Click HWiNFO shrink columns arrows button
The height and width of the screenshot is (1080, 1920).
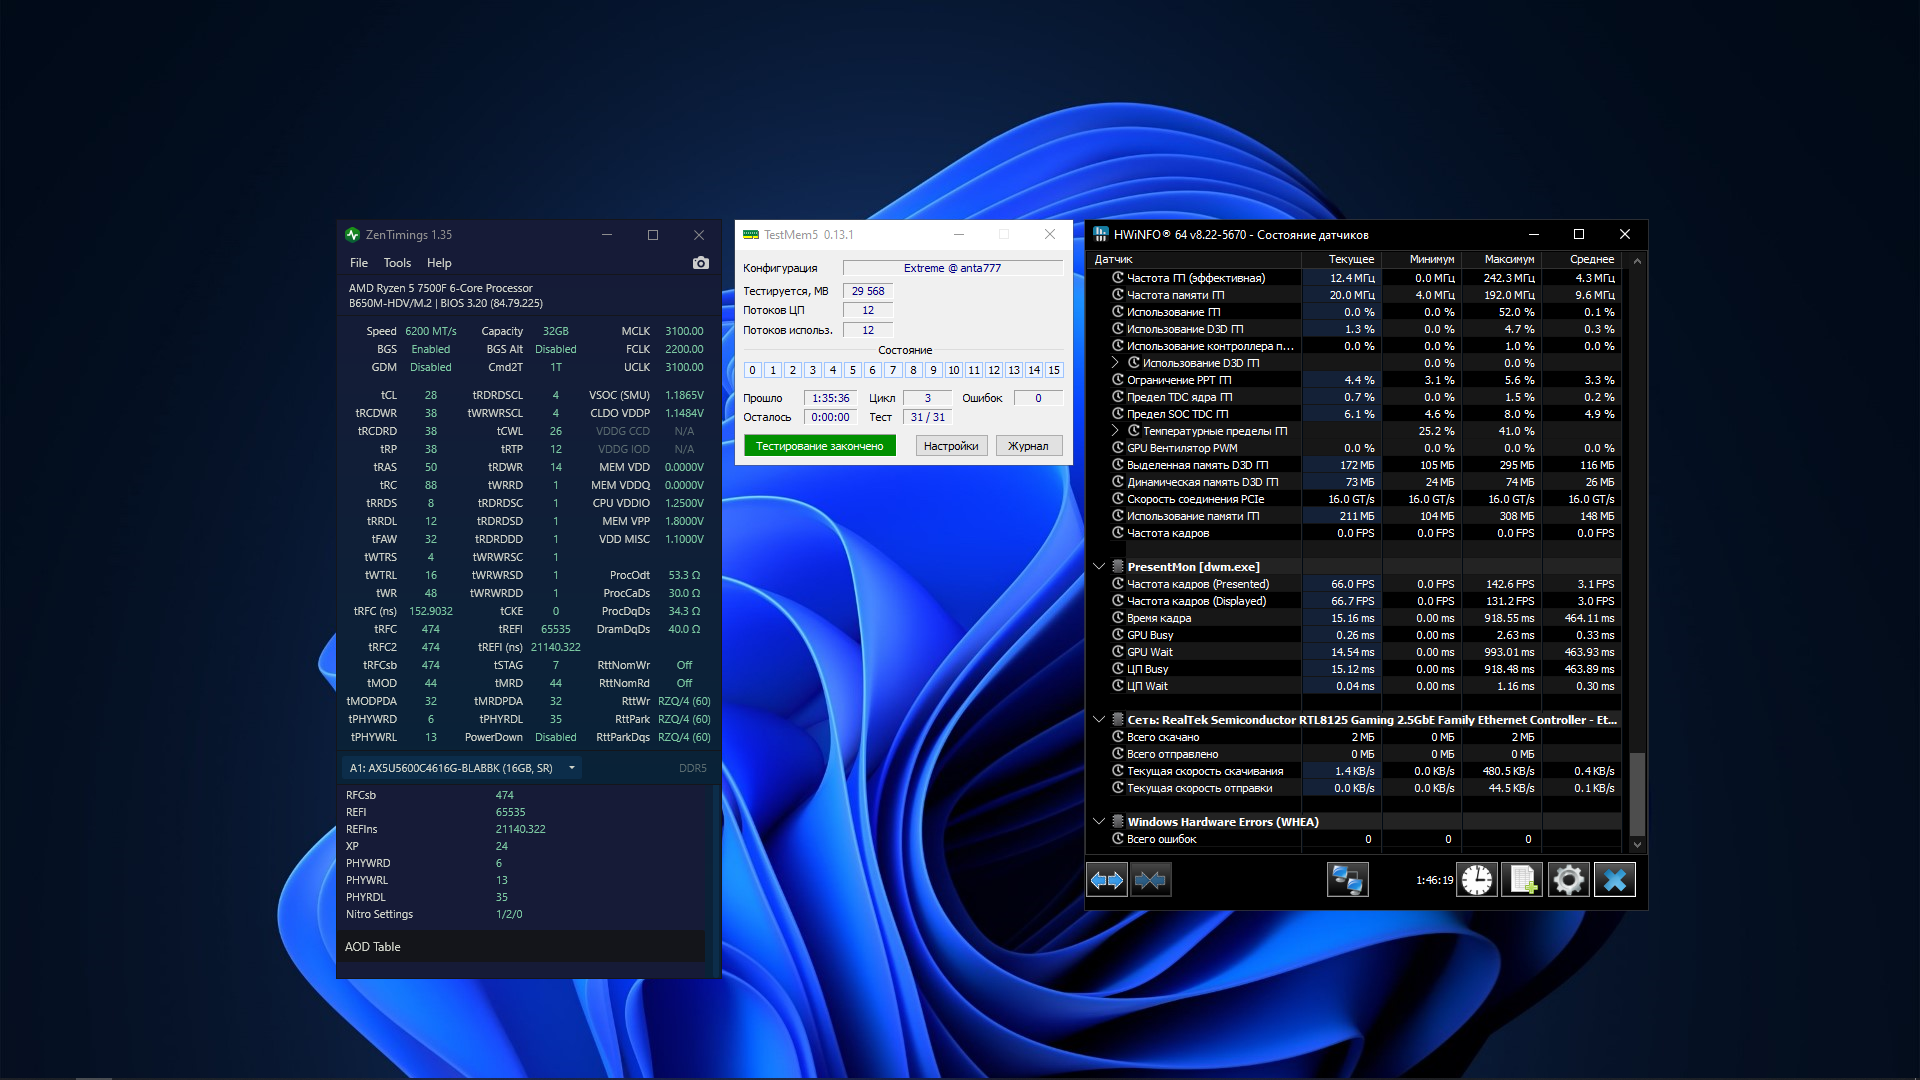click(1150, 880)
